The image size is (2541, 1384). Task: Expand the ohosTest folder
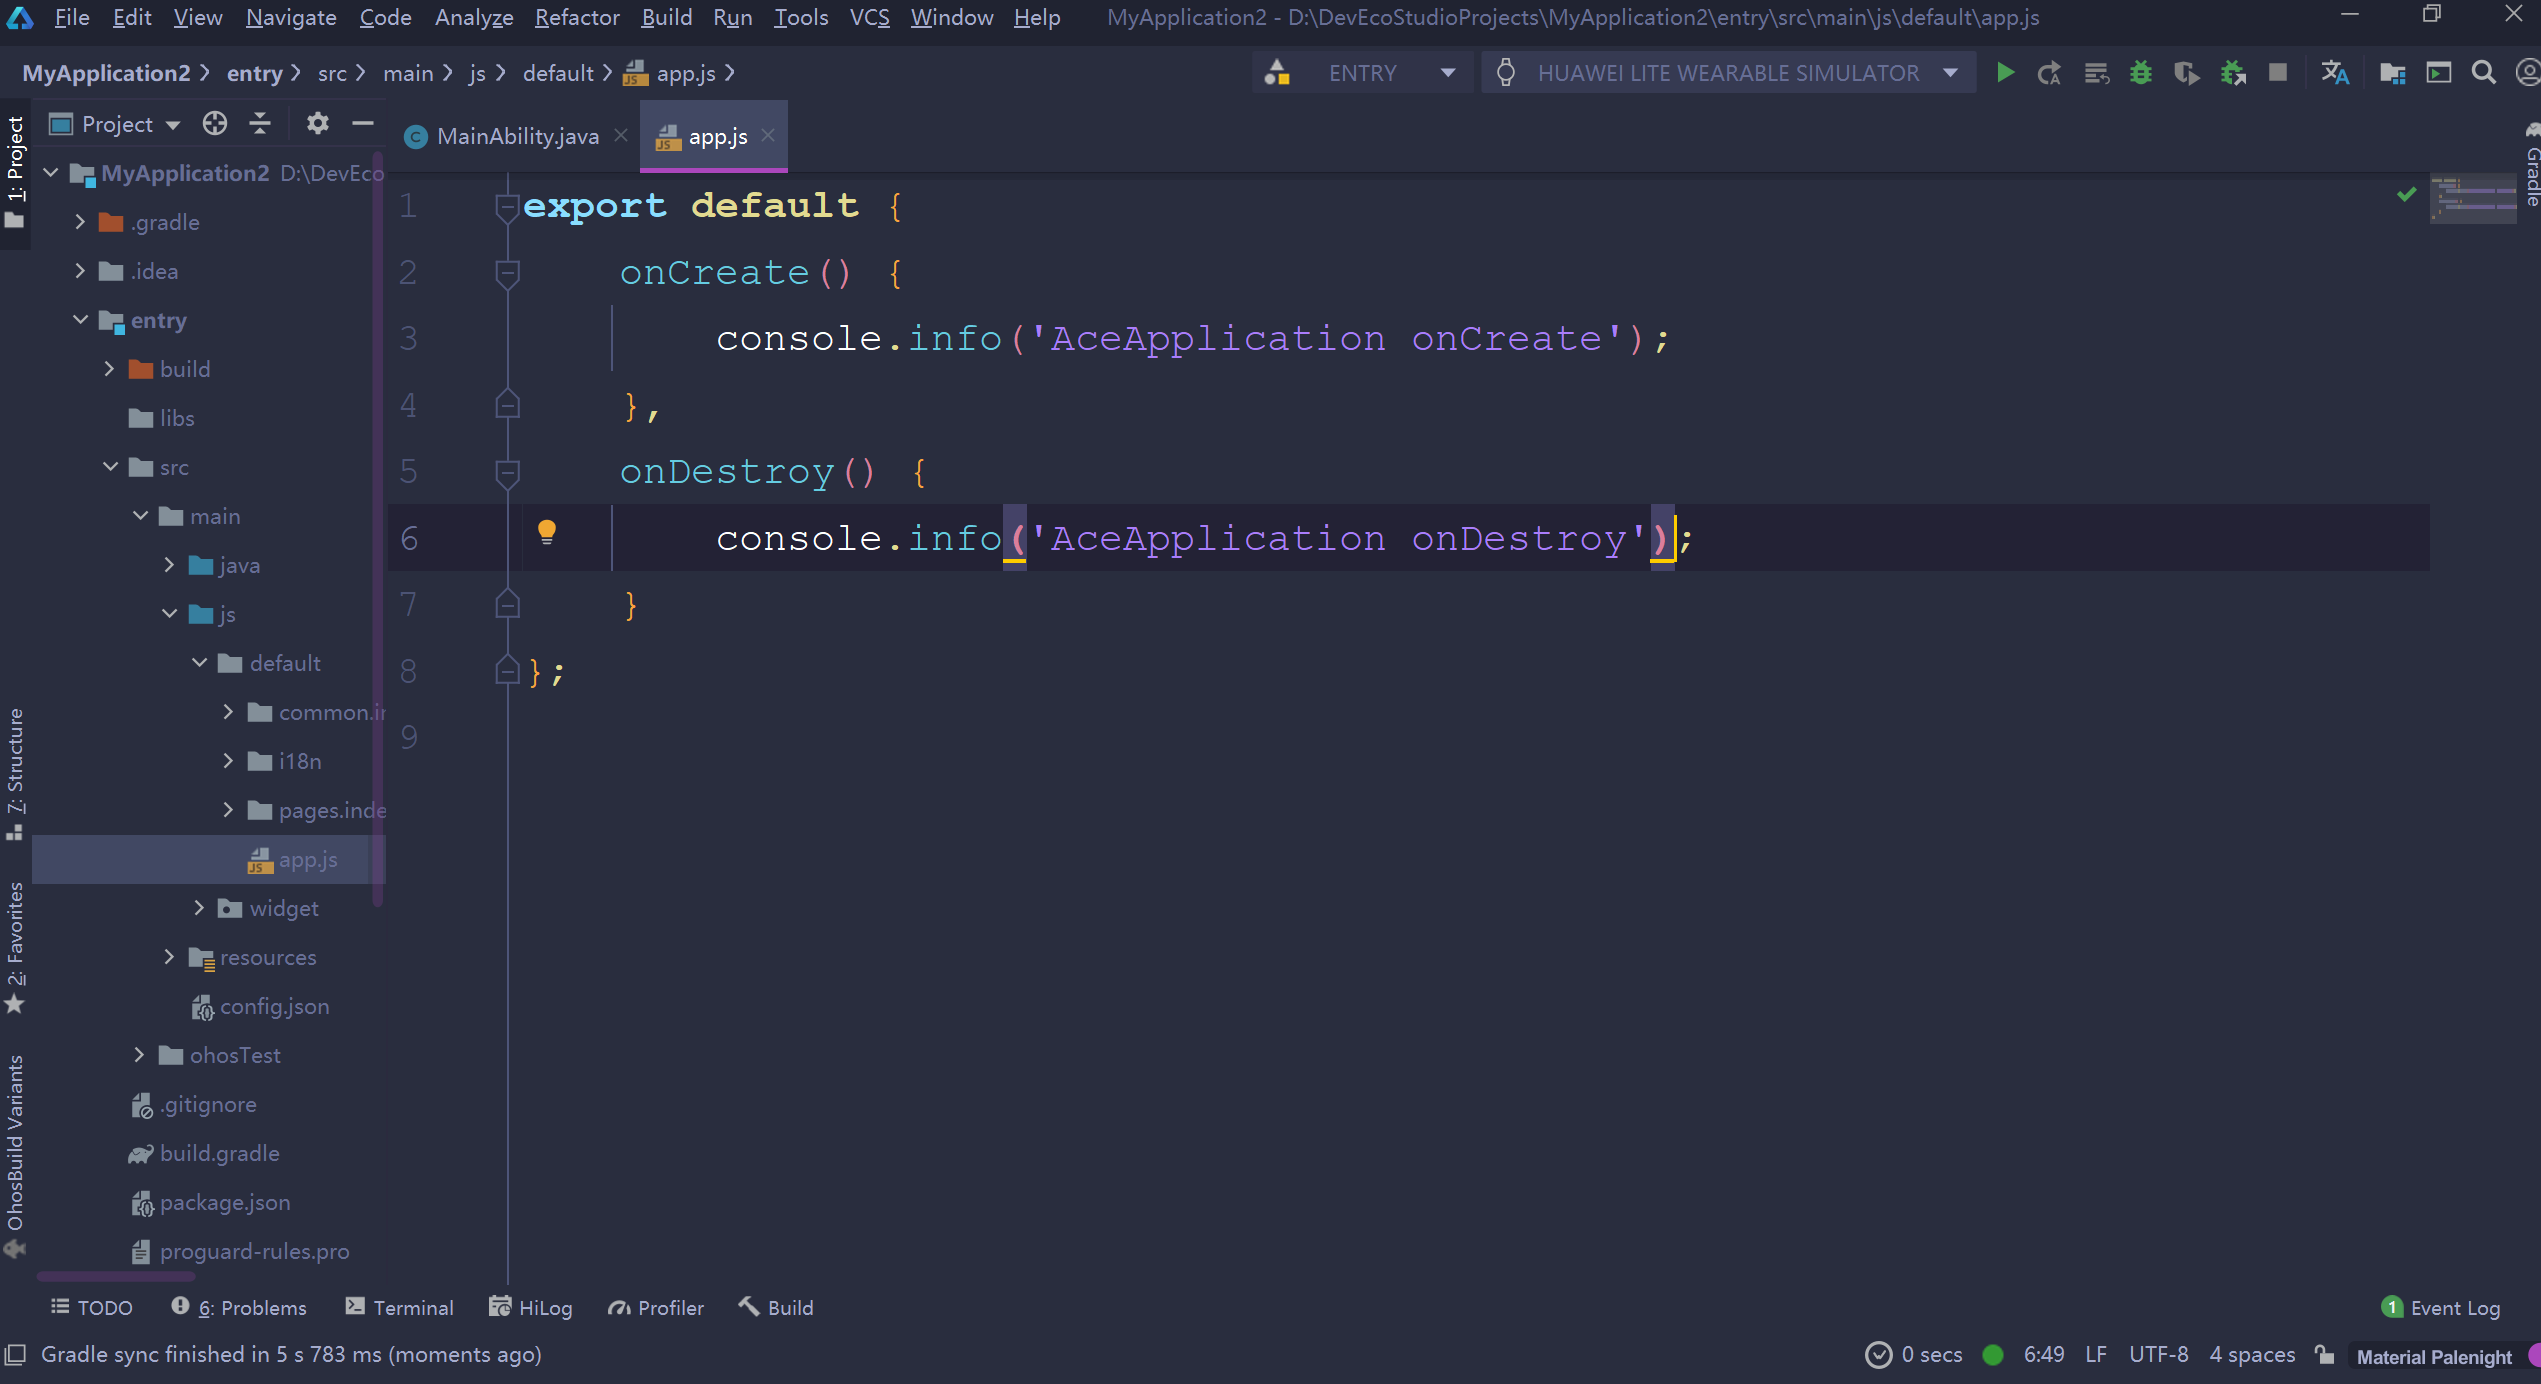(x=139, y=1055)
